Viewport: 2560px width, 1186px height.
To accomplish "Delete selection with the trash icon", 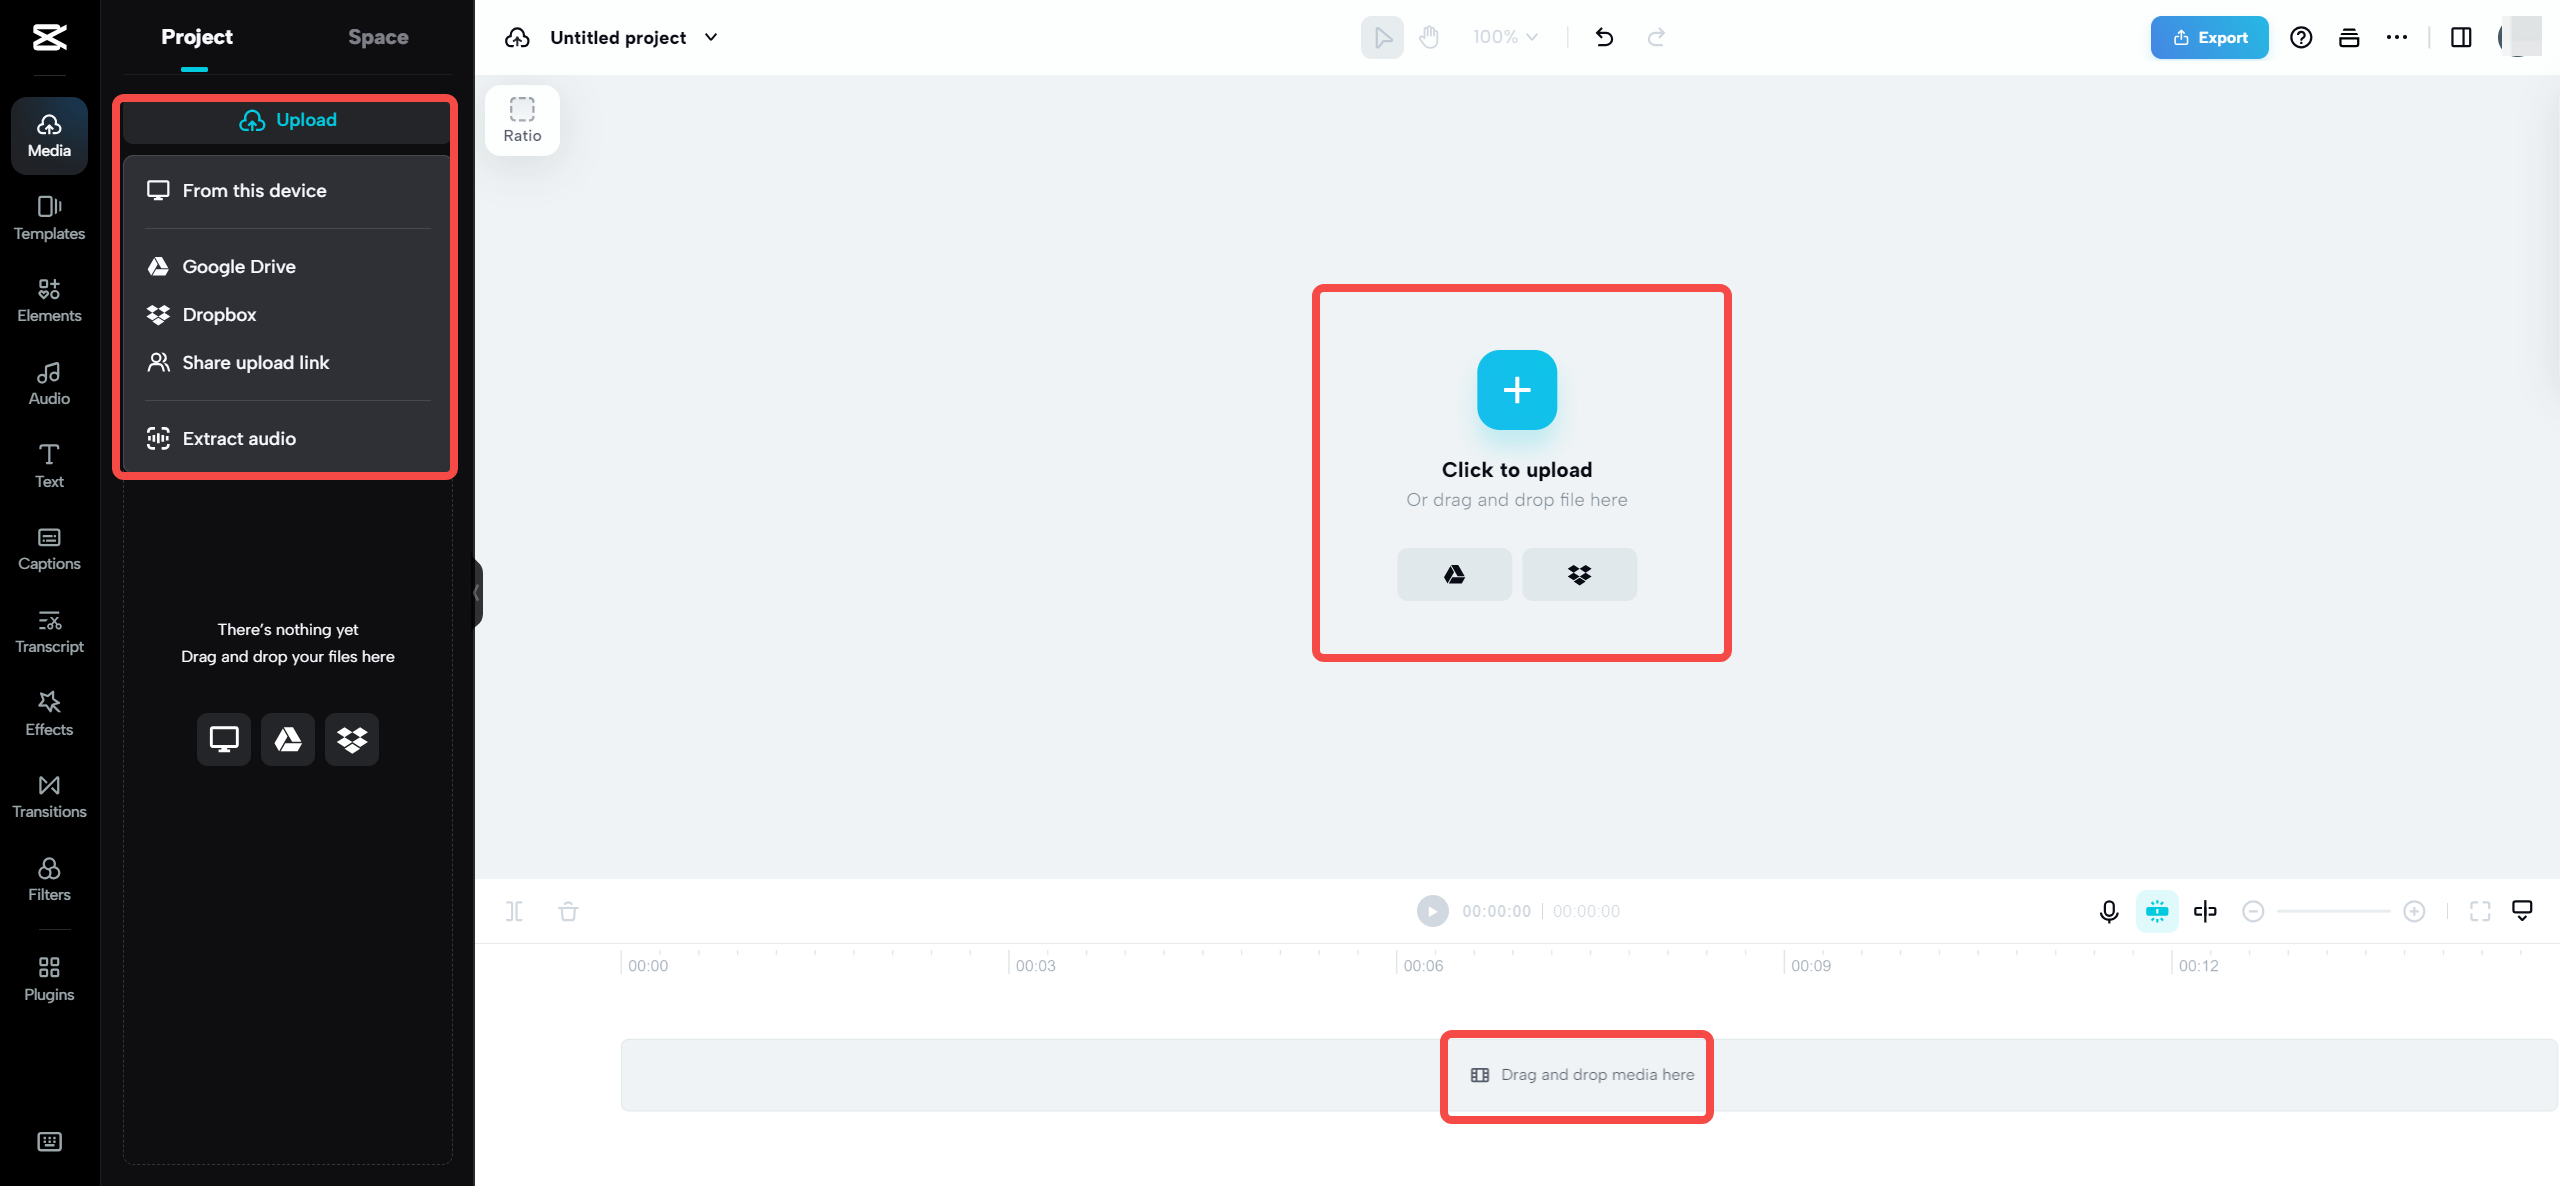I will [x=568, y=911].
